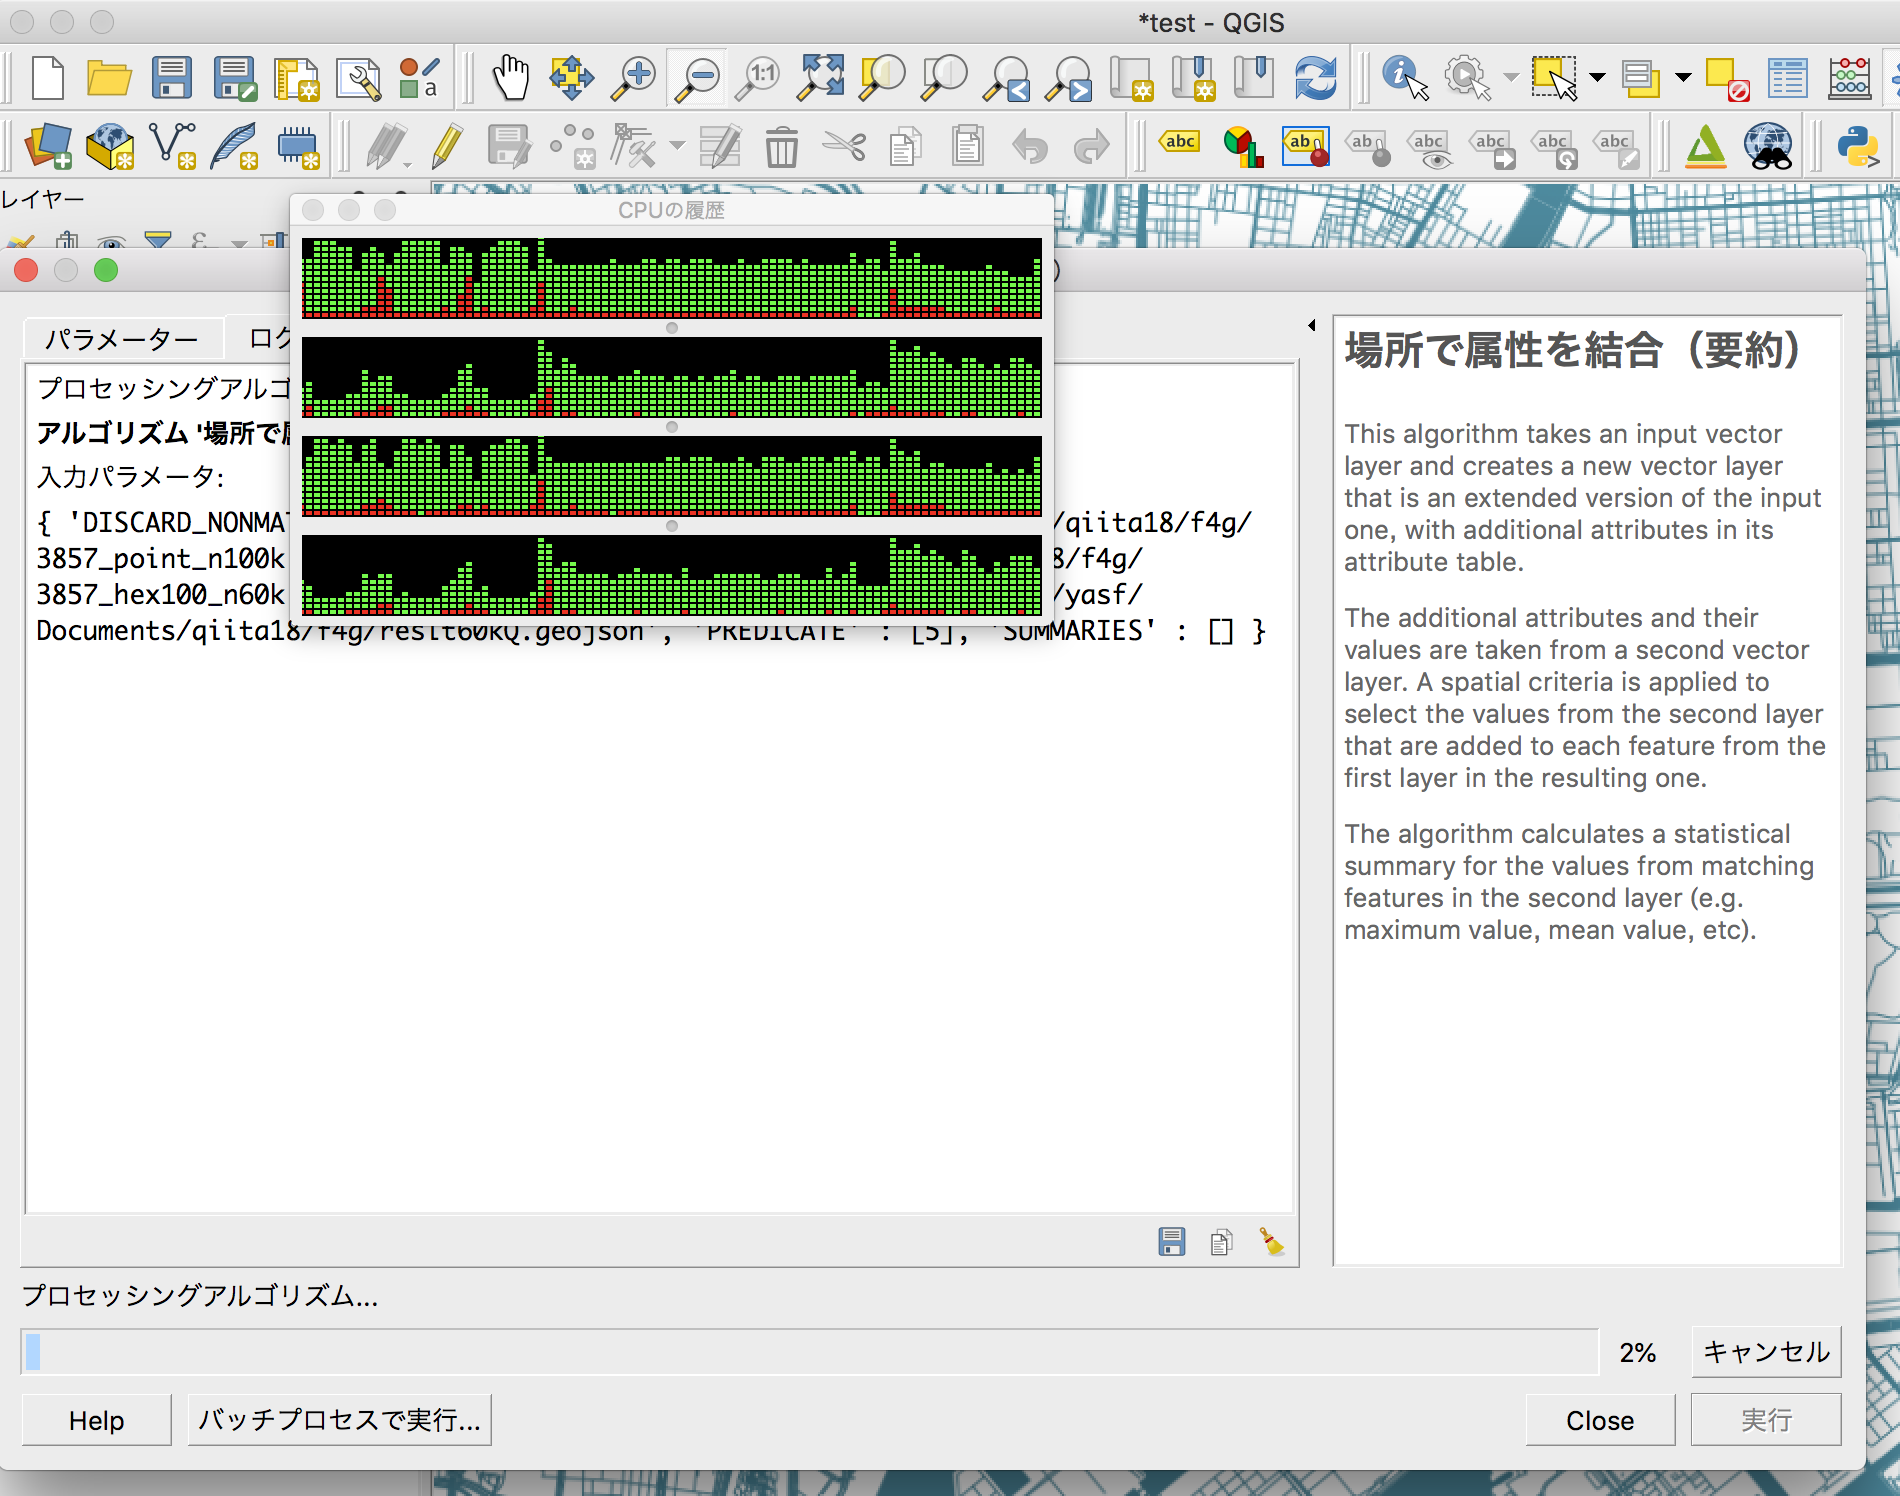This screenshot has width=1900, height=1496.
Task: Switch to the パラメーター tab
Action: [122, 339]
